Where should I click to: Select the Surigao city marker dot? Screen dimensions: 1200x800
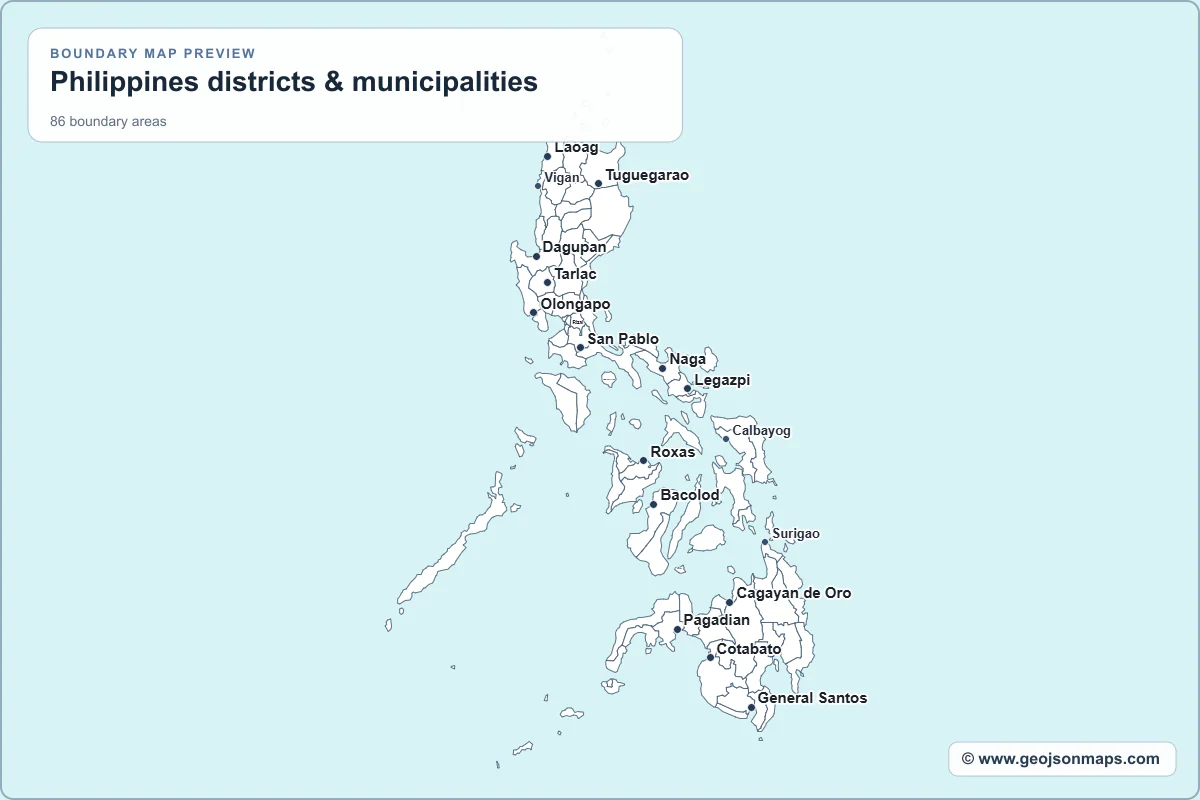pyautogui.click(x=765, y=542)
